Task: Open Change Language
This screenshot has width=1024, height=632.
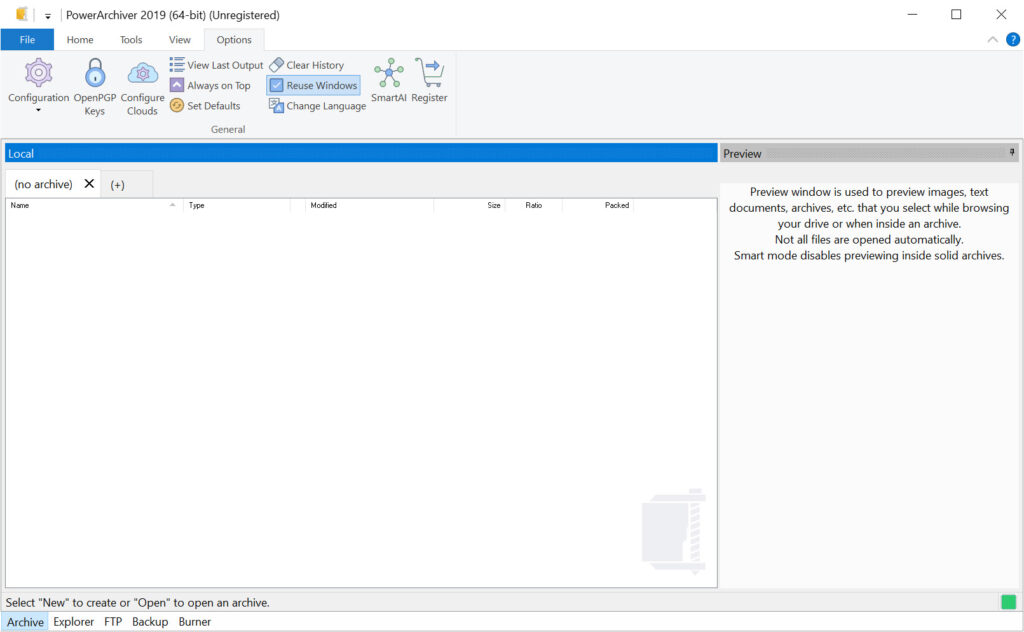Action: click(x=317, y=106)
